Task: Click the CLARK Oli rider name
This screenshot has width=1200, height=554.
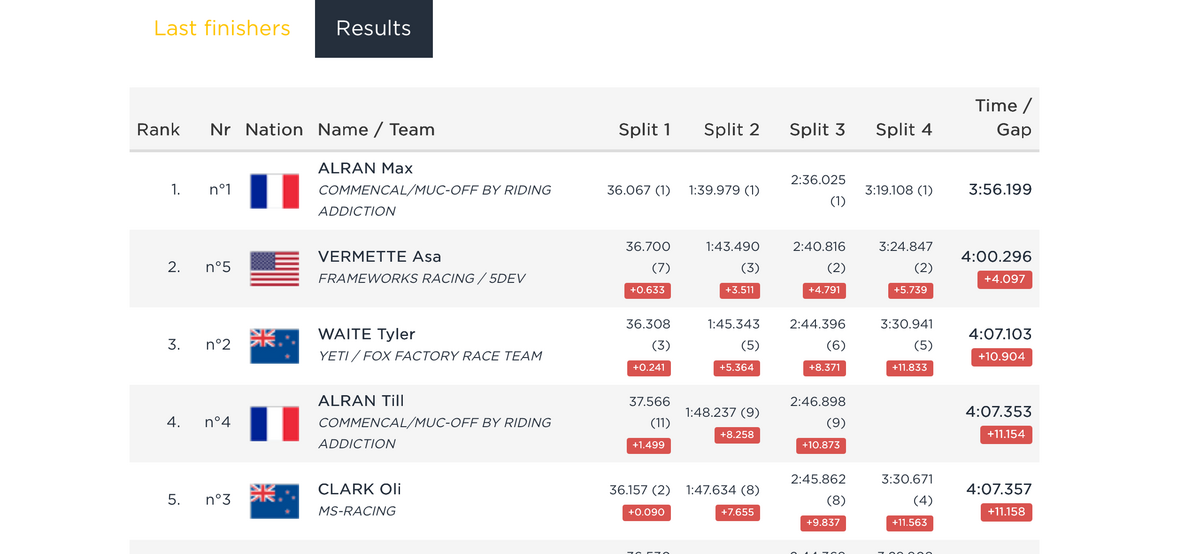Action: tap(359, 489)
